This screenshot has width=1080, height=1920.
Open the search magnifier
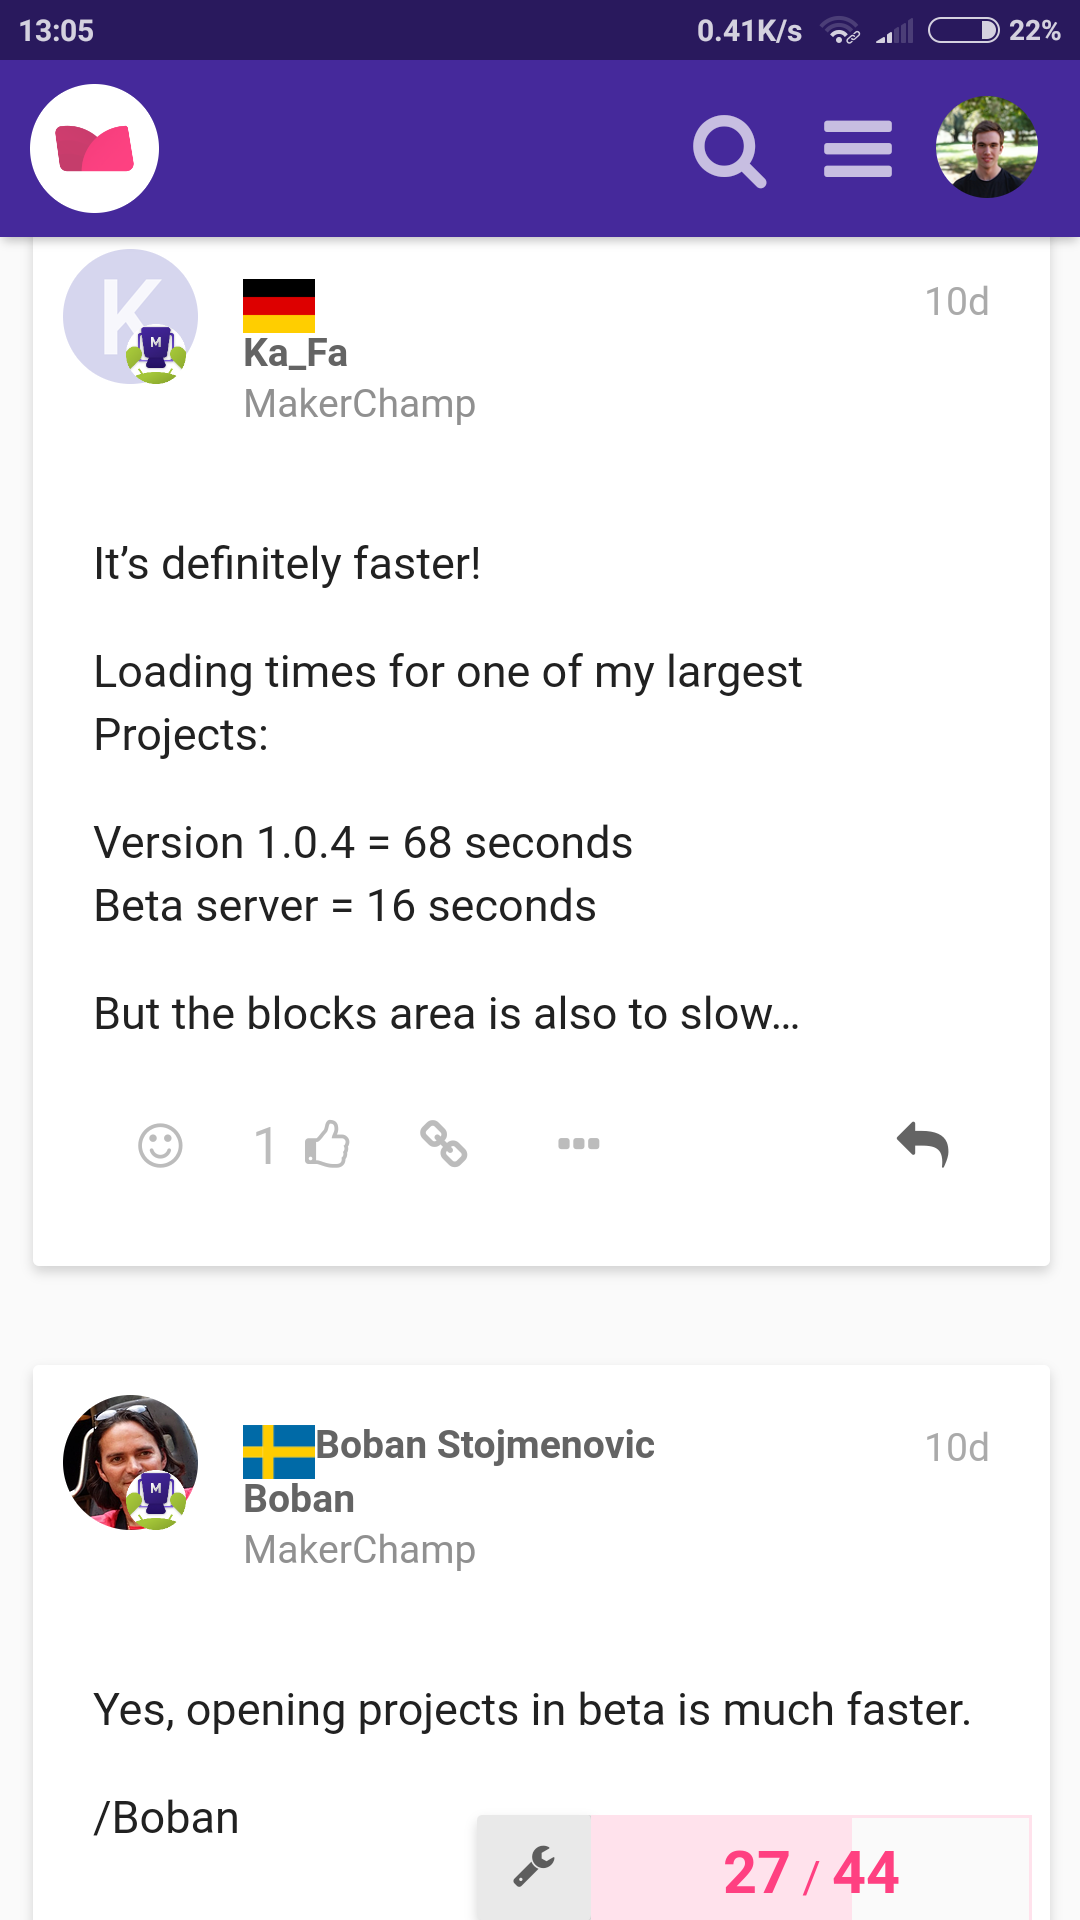(x=729, y=151)
